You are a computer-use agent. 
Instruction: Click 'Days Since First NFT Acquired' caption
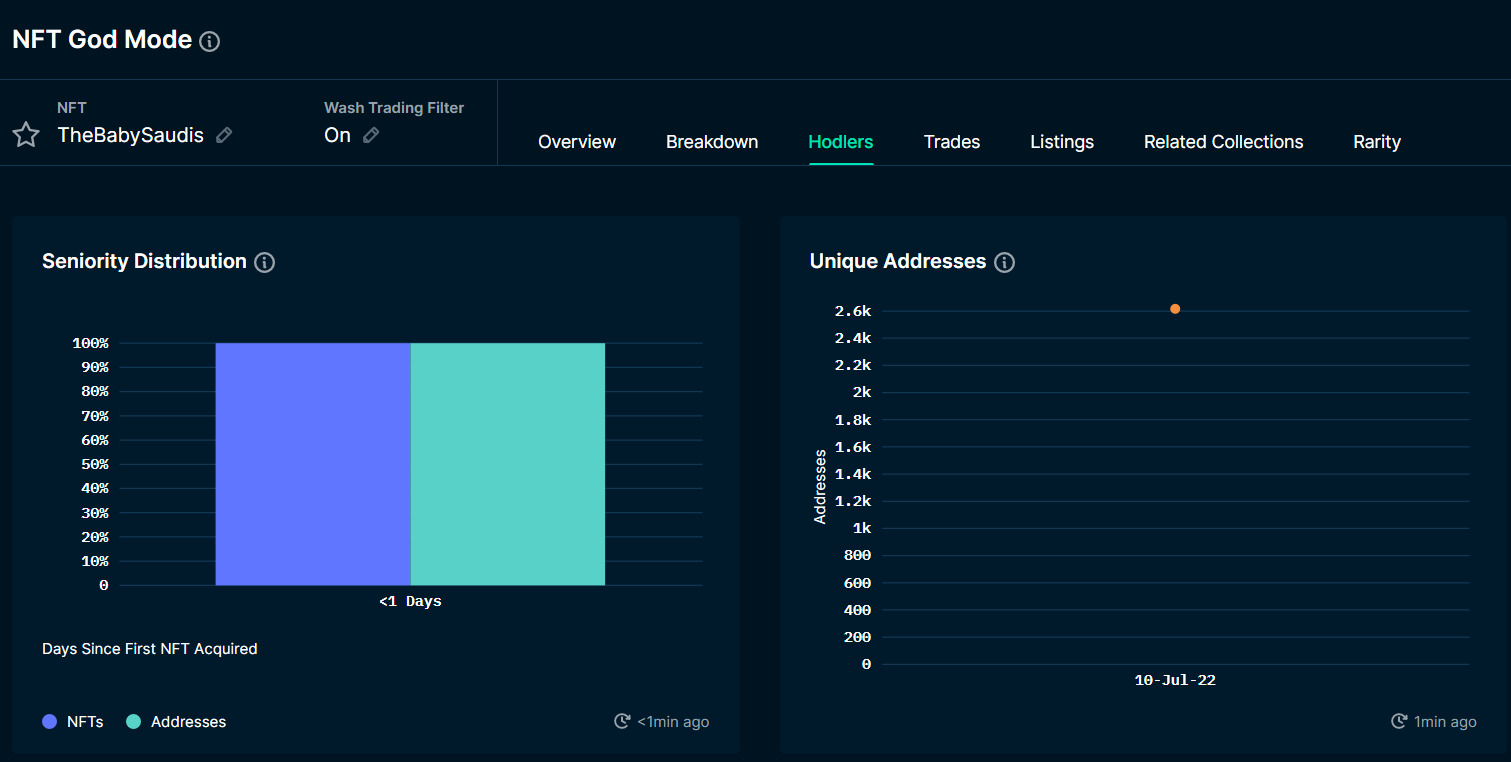(150, 649)
